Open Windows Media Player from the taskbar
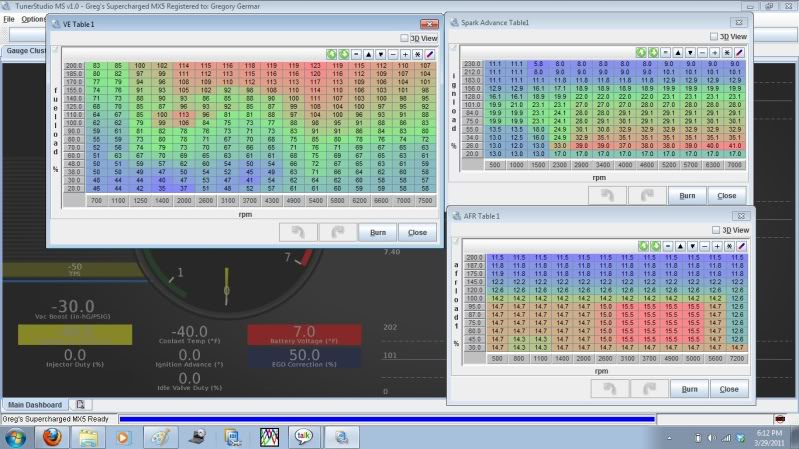This screenshot has width=799, height=449. tap(124, 437)
